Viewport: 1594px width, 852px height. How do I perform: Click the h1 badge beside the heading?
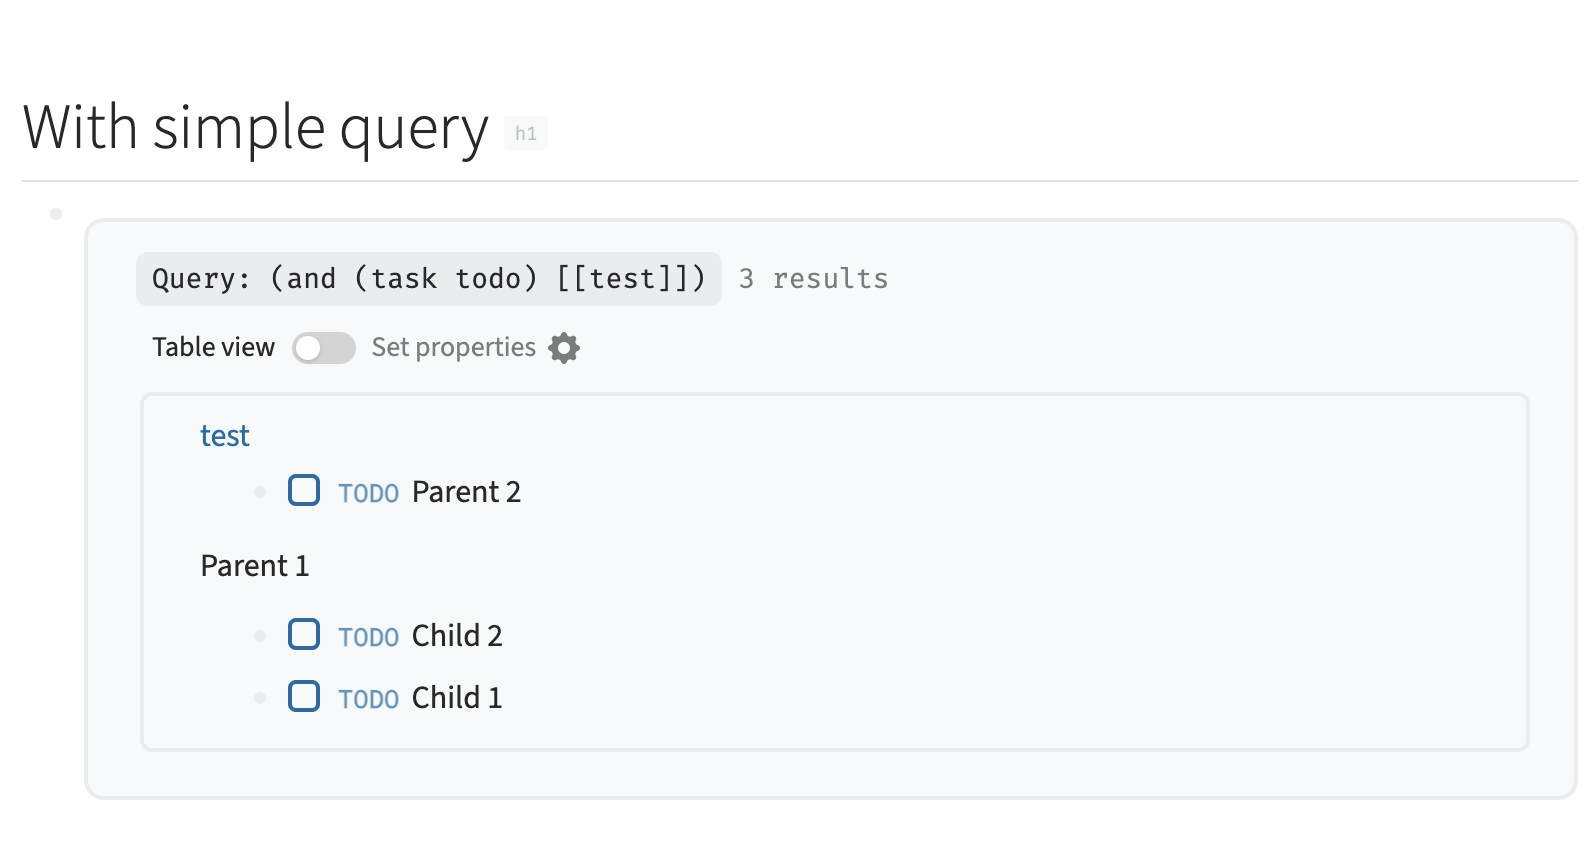point(527,133)
